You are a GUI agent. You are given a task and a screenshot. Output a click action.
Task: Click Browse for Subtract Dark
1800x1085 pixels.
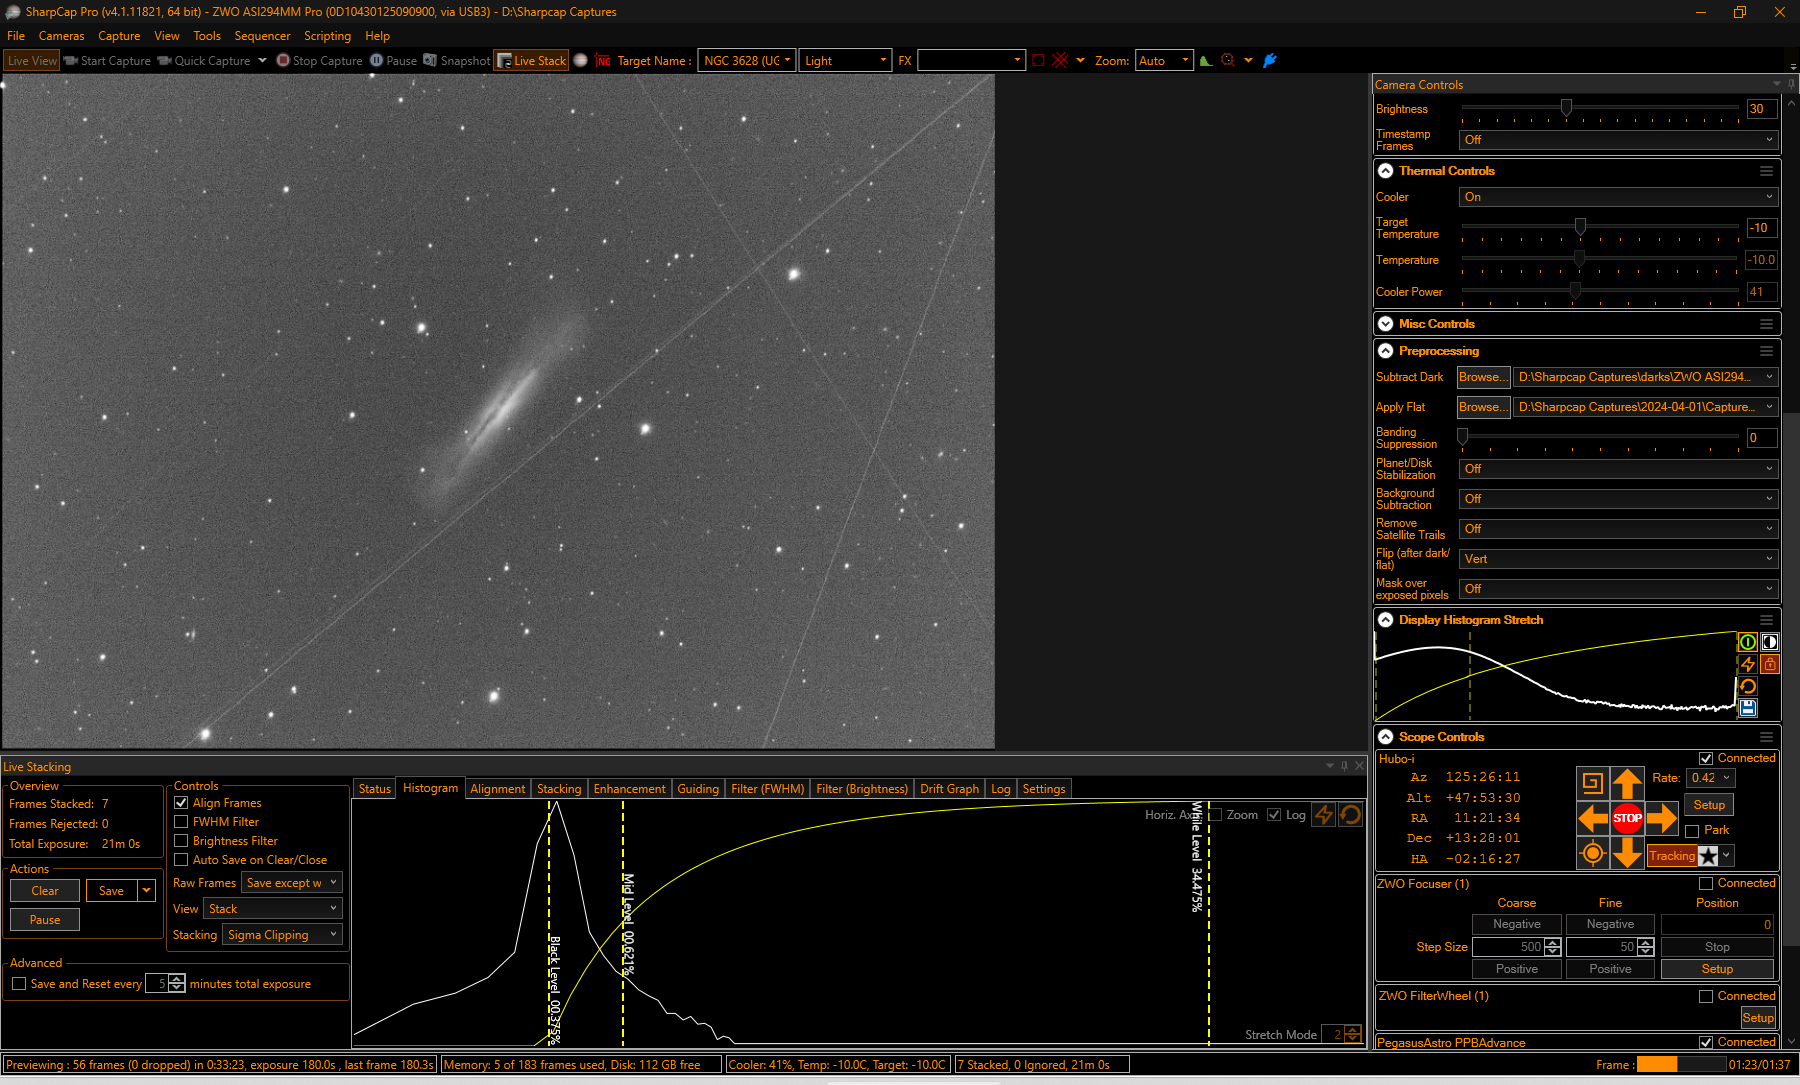click(x=1483, y=377)
